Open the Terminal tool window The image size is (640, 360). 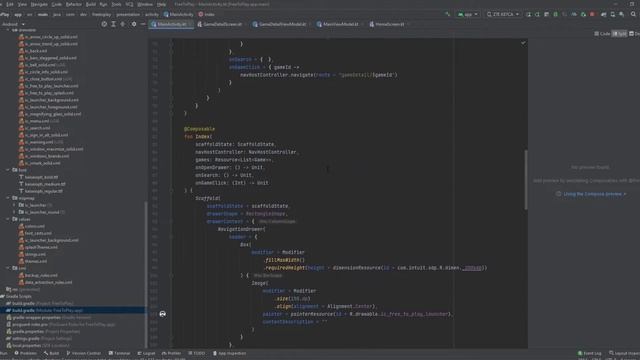[119, 353]
